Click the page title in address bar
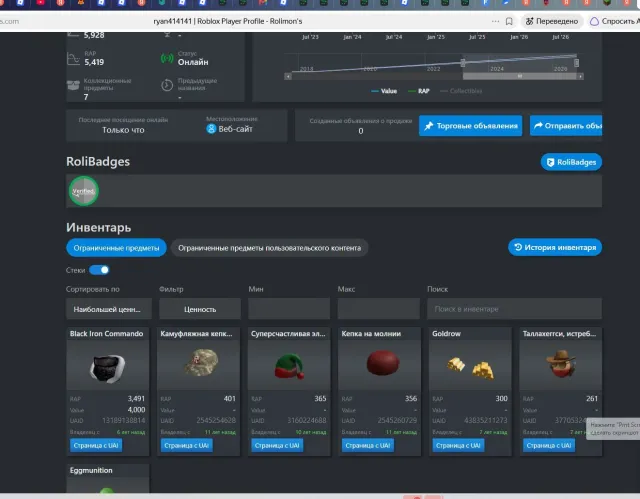640x499 pixels. coord(228,21)
